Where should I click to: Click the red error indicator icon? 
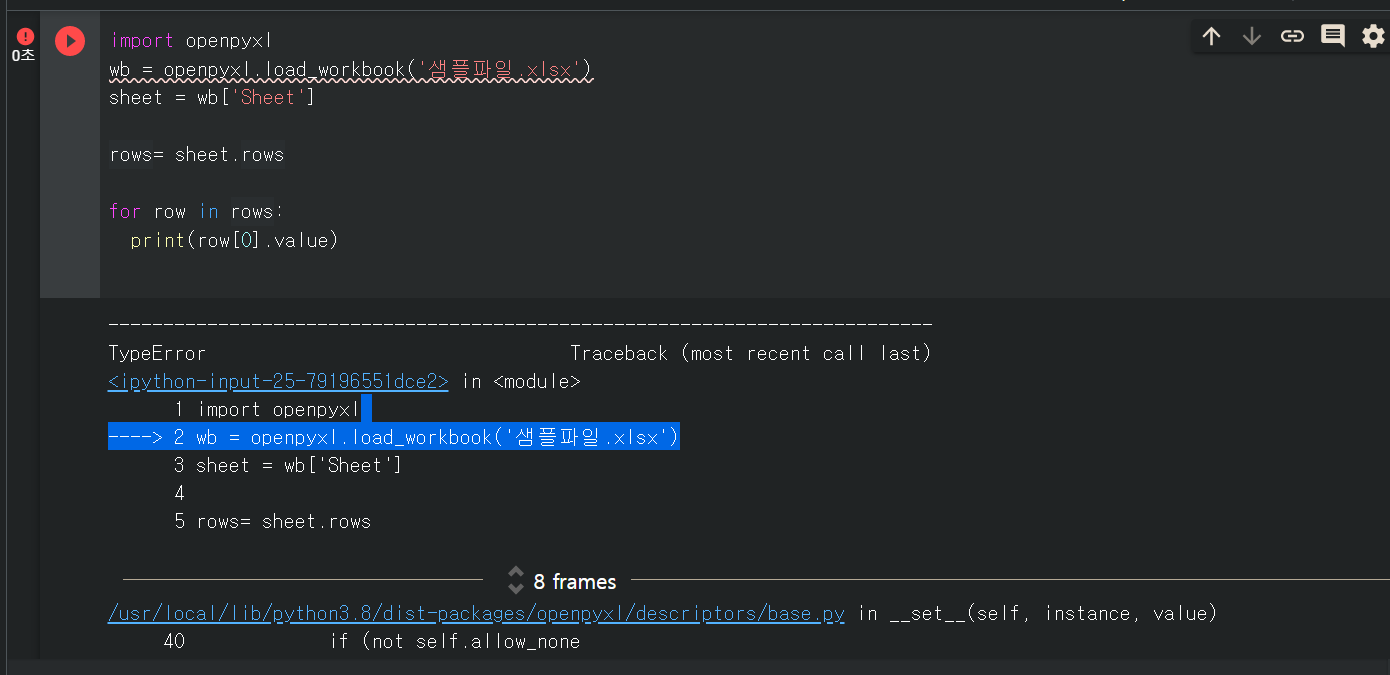click(26, 37)
